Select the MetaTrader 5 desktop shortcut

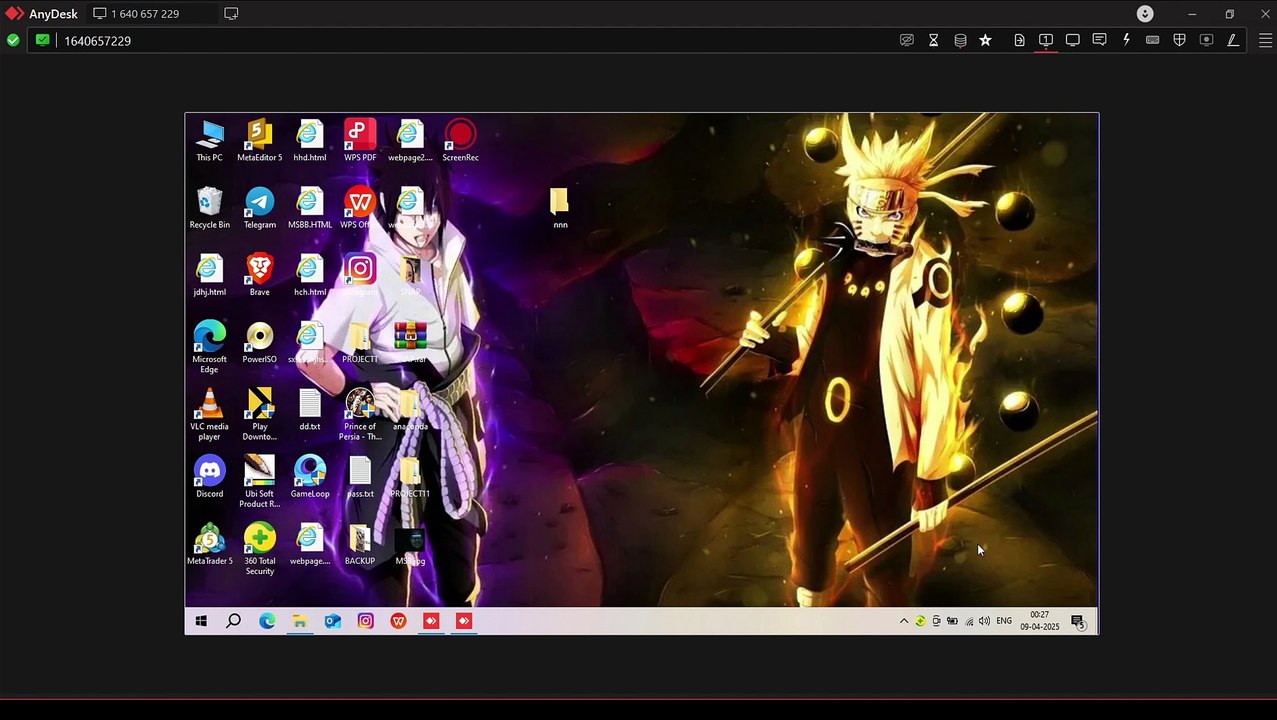210,543
